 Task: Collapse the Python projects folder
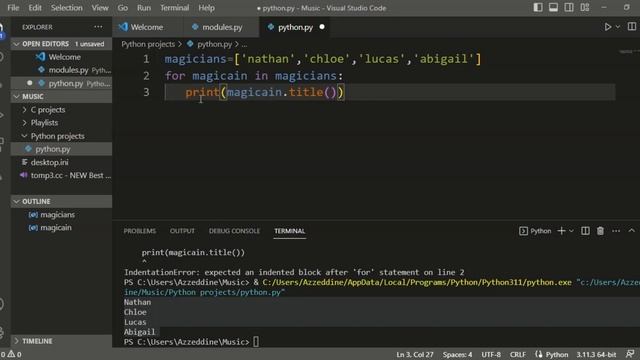pyautogui.click(x=61, y=136)
